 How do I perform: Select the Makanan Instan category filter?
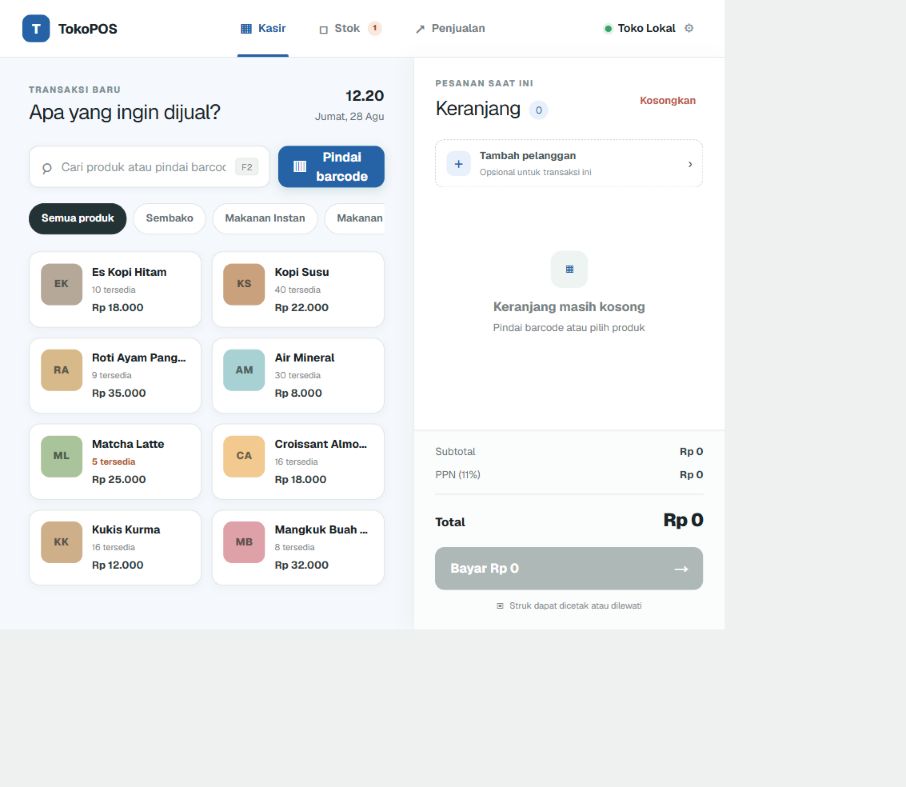[265, 218]
